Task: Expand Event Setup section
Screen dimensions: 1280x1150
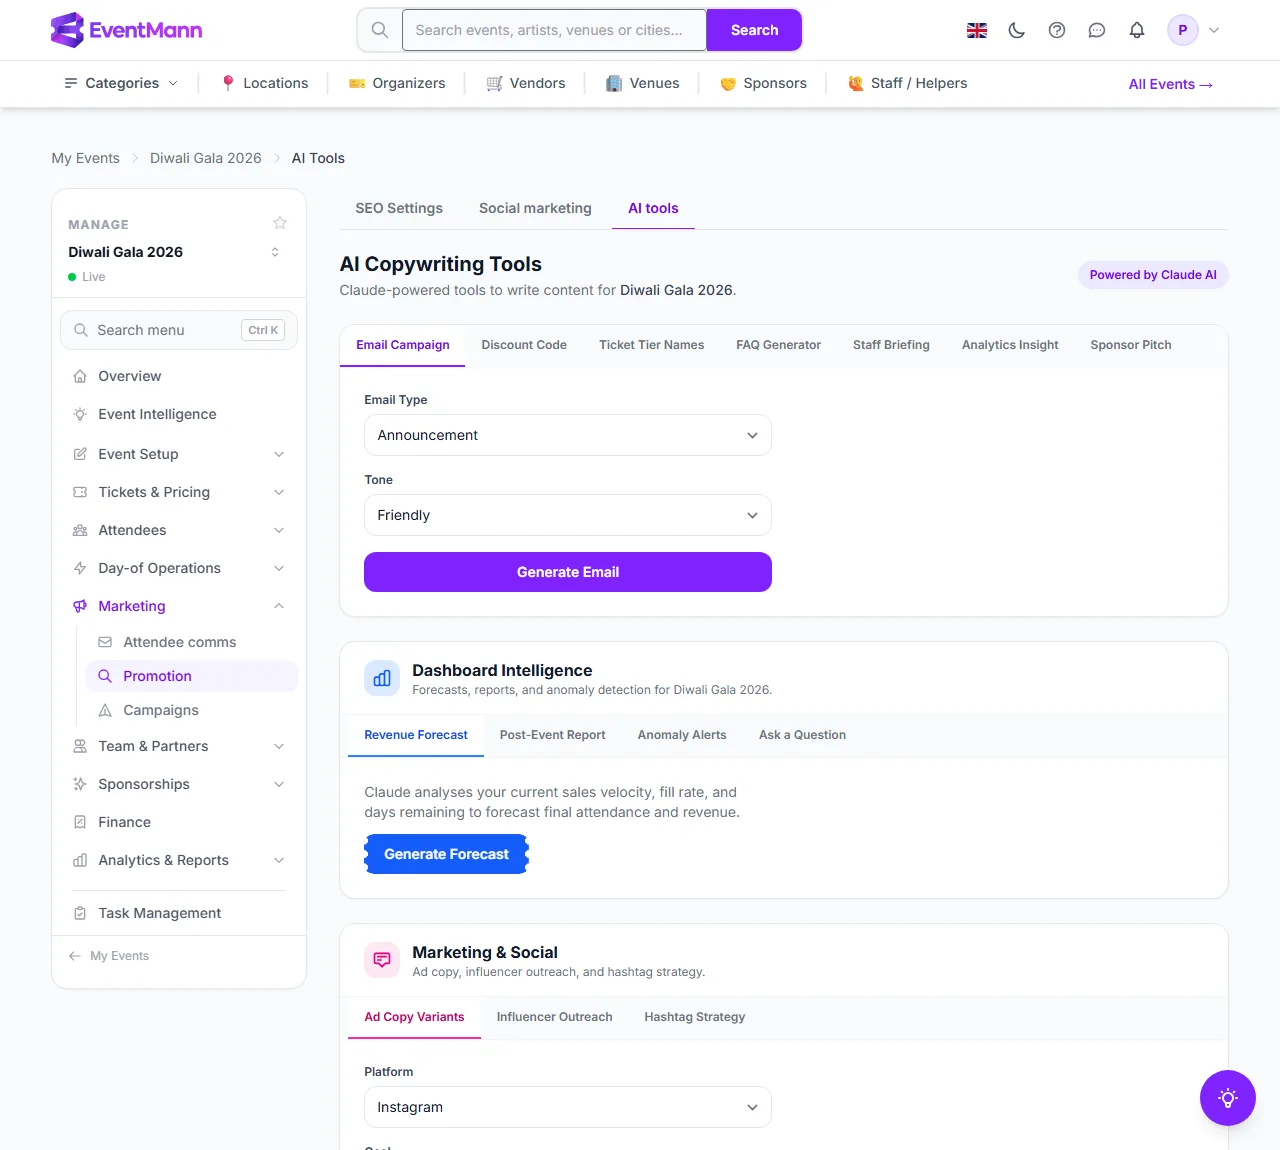Action: (179, 454)
